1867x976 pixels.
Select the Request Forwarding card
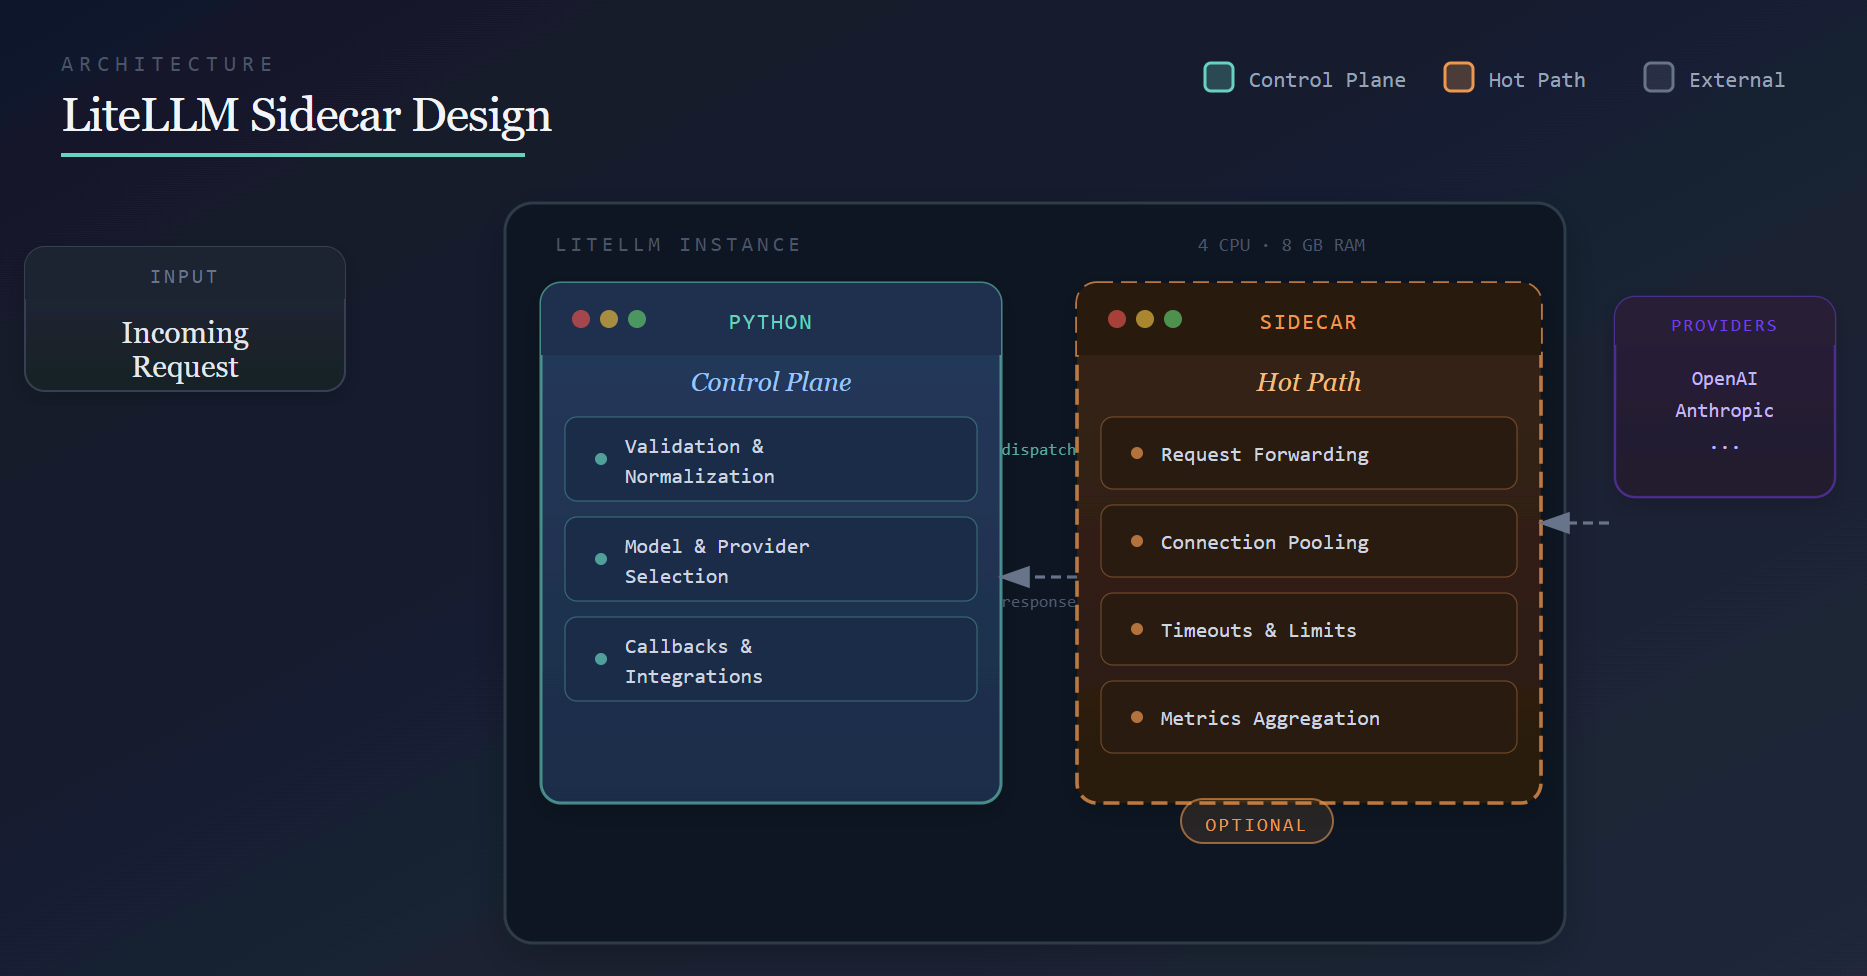point(1308,453)
